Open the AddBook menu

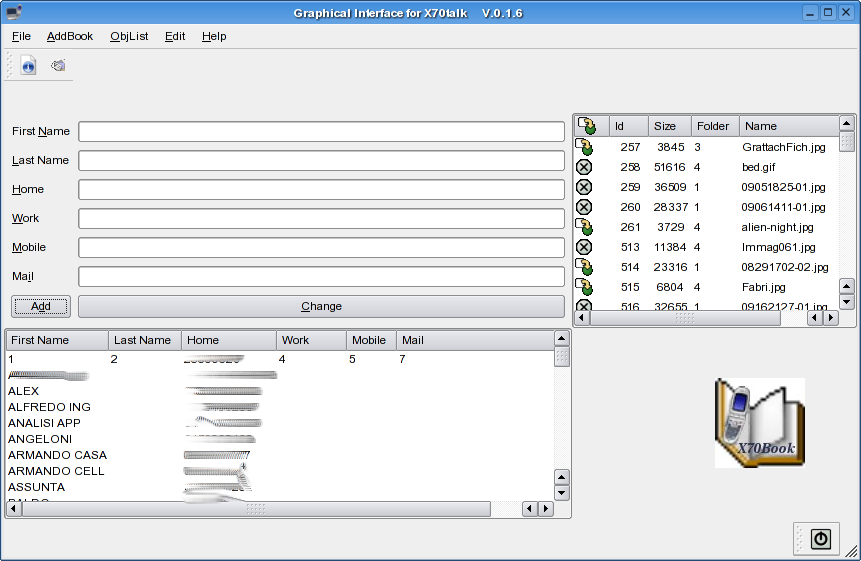pos(70,36)
